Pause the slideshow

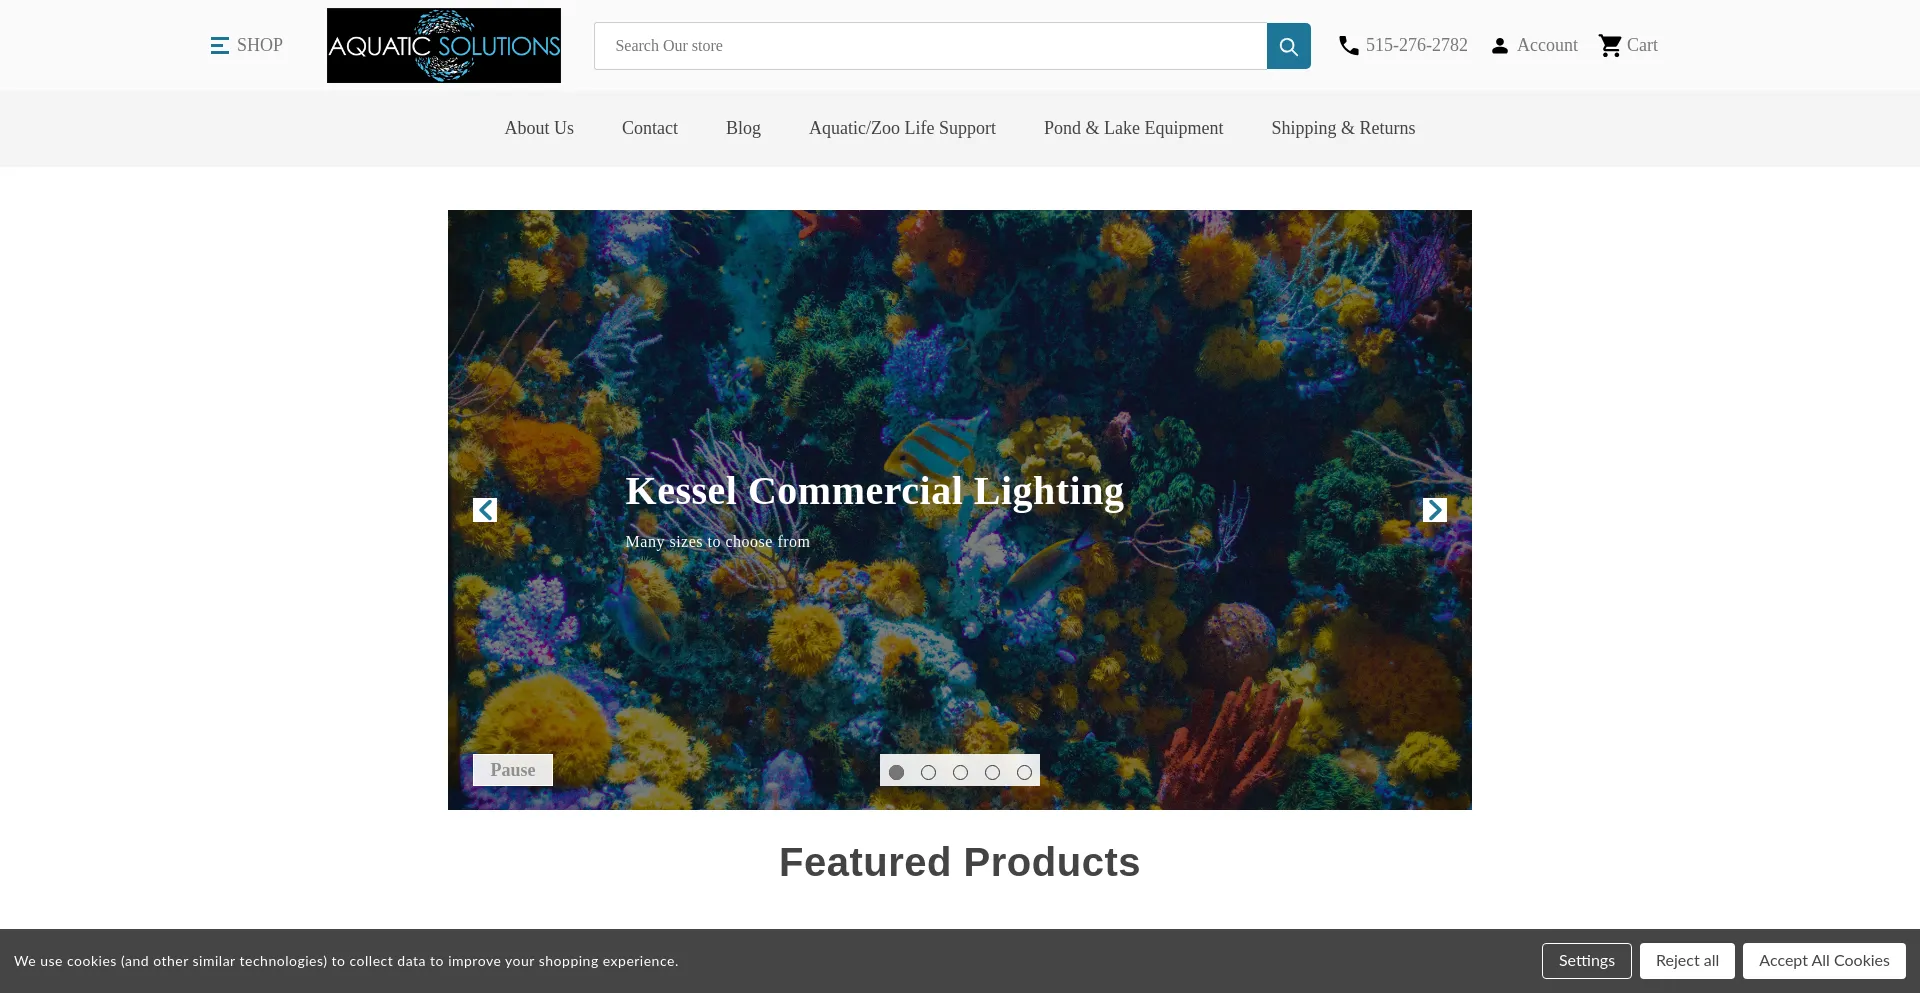[513, 770]
